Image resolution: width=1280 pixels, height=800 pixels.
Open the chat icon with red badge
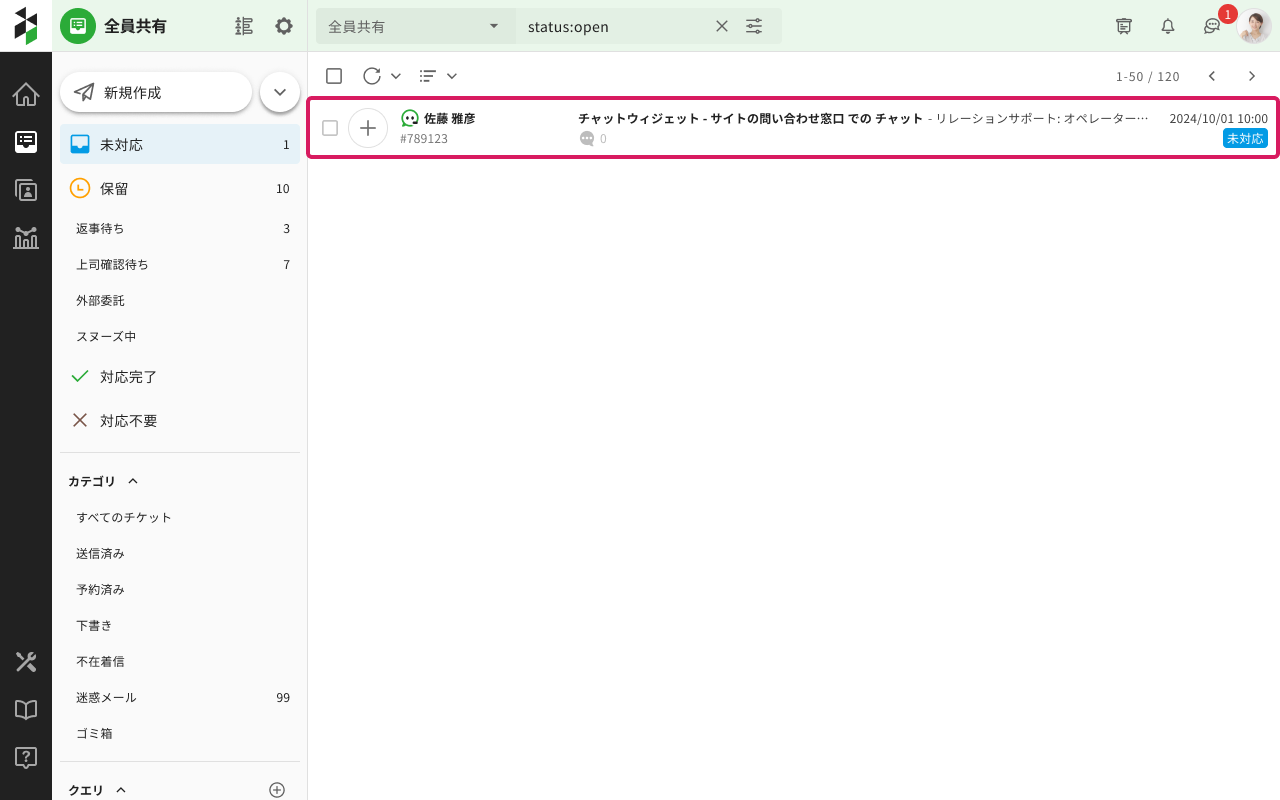pyautogui.click(x=1212, y=26)
